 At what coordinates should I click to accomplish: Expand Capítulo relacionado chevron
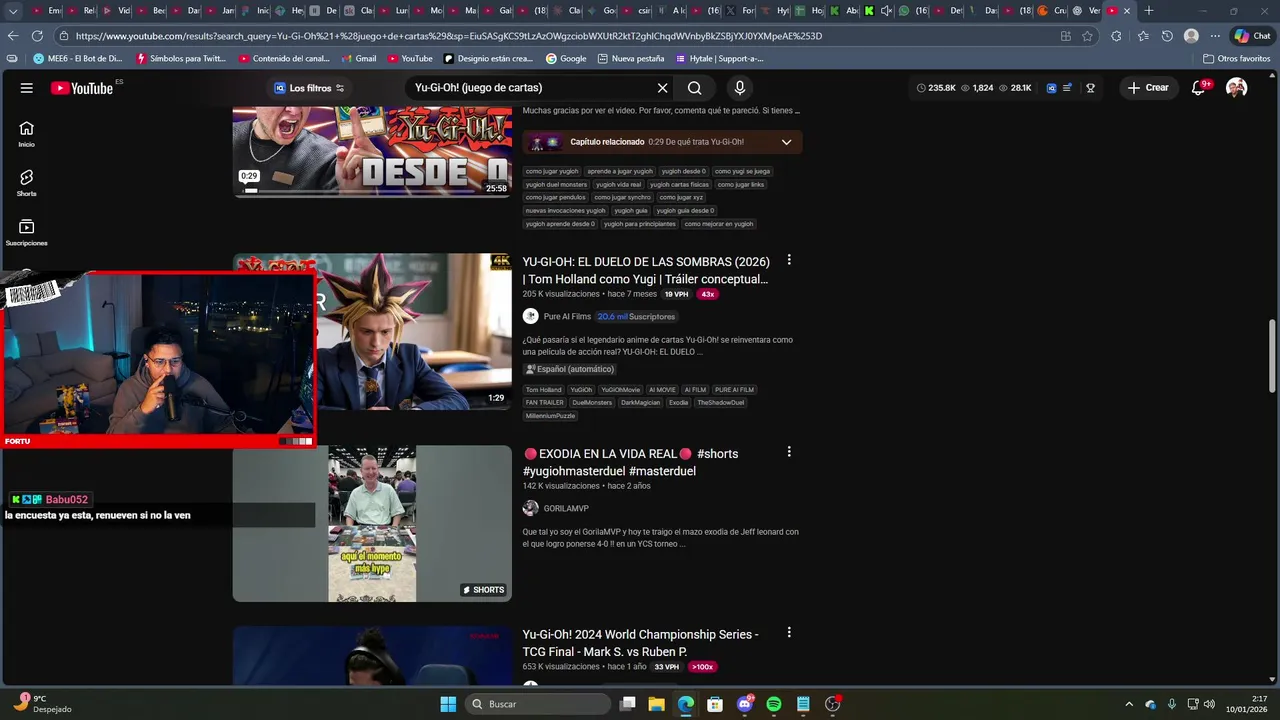[786, 142]
